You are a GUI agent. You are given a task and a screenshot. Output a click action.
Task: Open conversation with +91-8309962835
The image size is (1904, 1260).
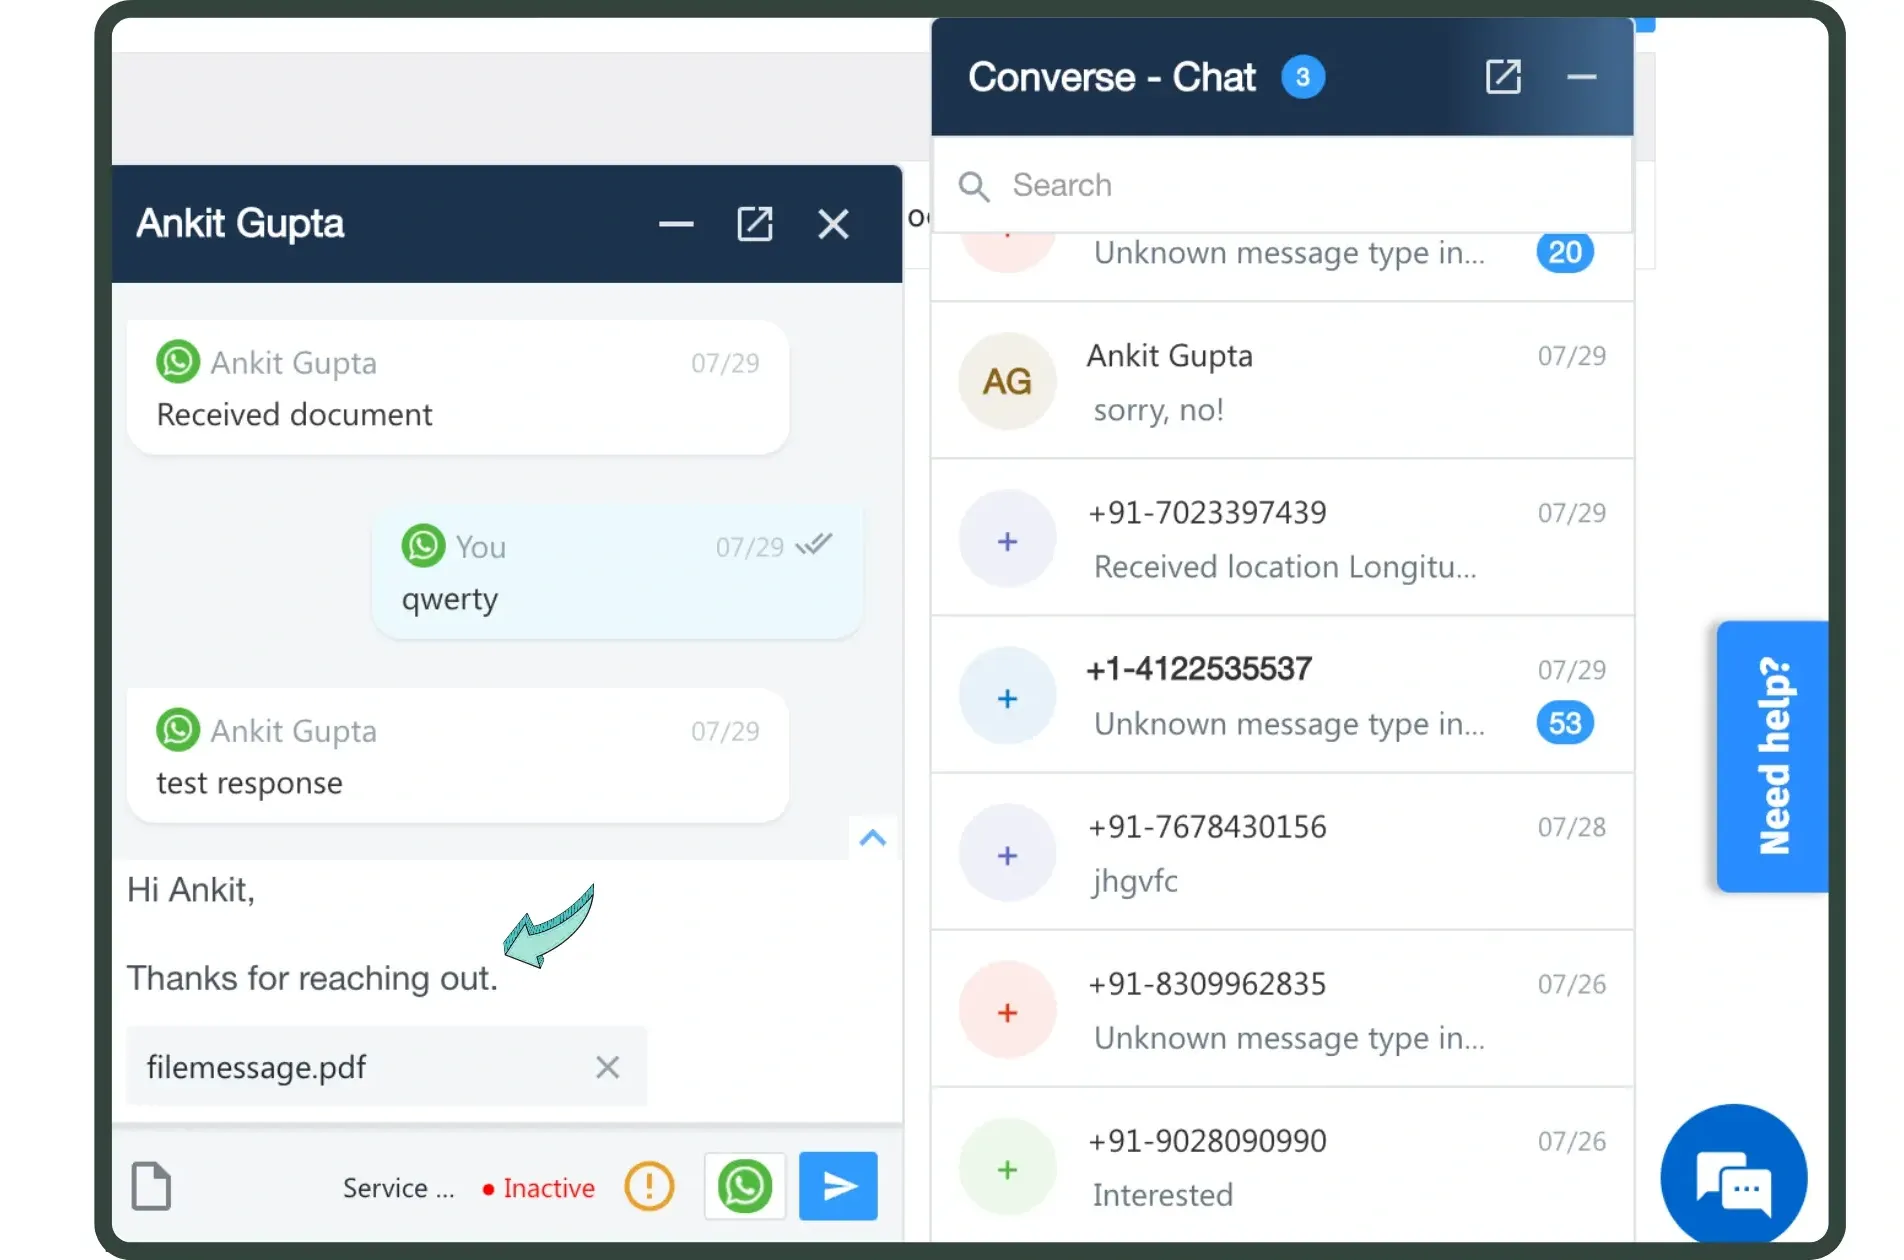pos(1282,1009)
